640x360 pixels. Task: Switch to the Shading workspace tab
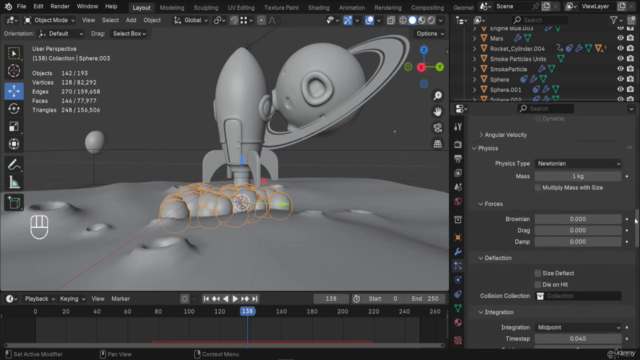319,7
